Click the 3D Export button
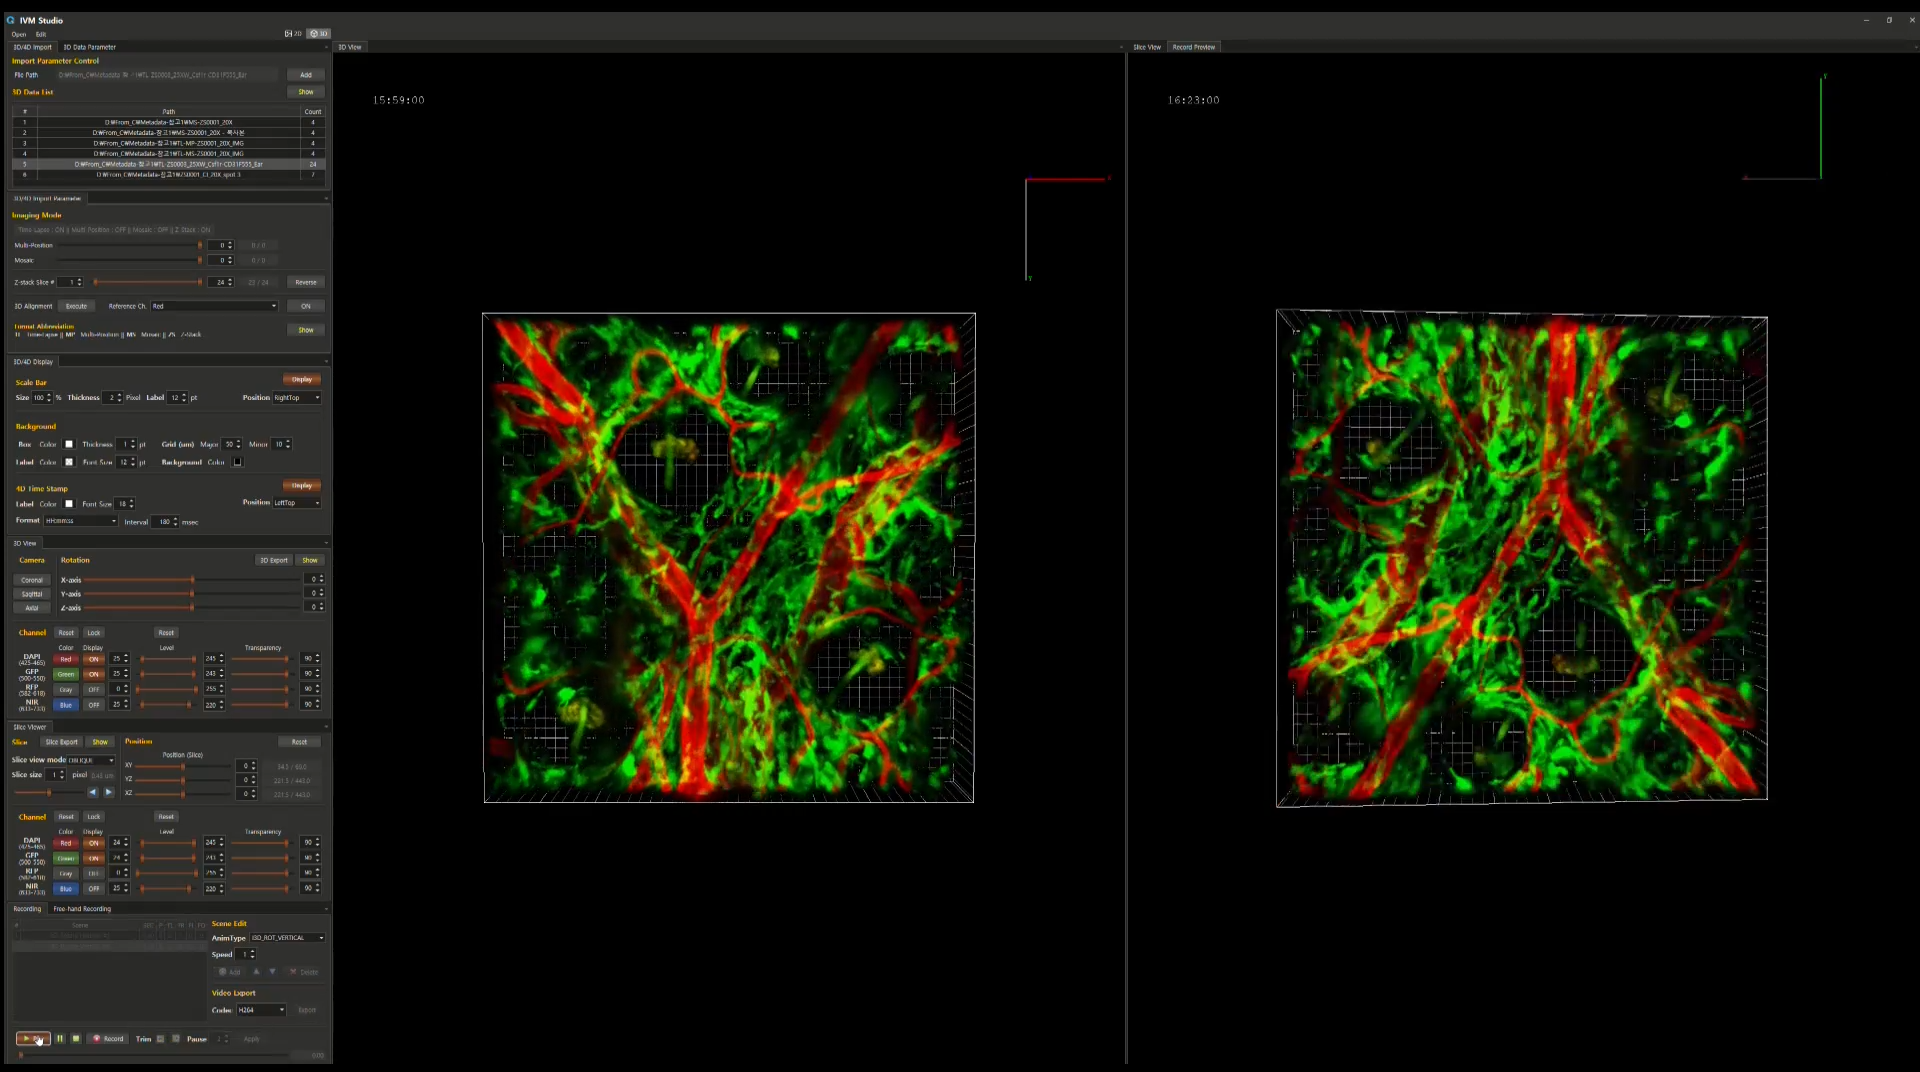The image size is (1920, 1072). pos(274,560)
